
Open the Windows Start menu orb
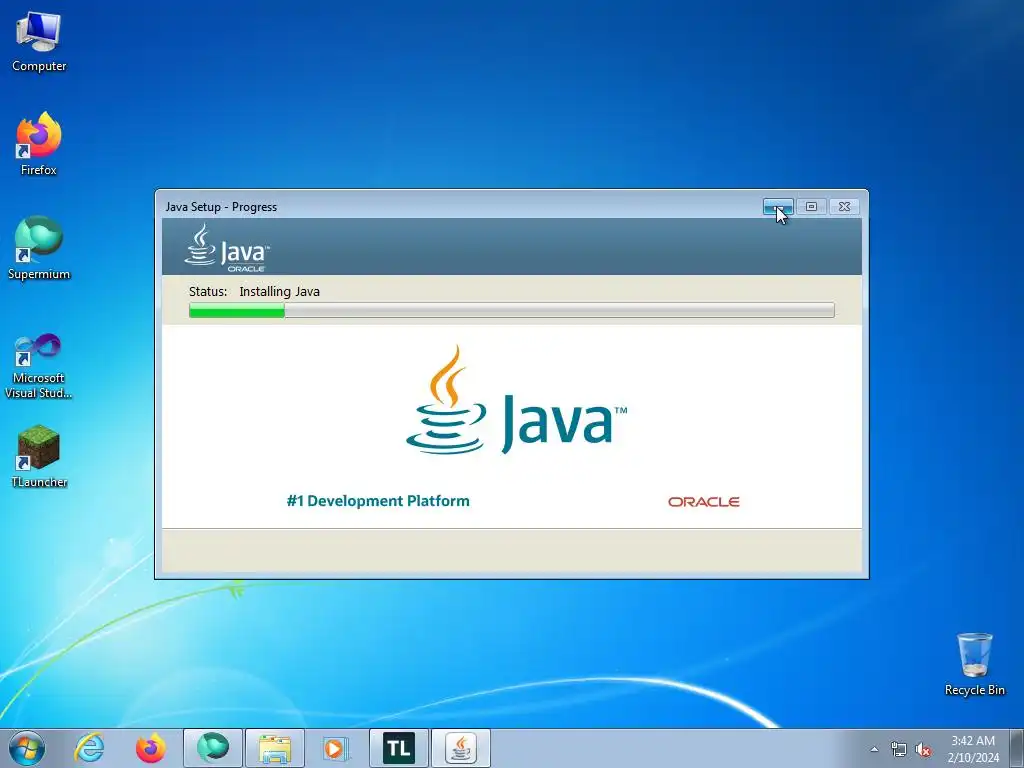tap(27, 748)
